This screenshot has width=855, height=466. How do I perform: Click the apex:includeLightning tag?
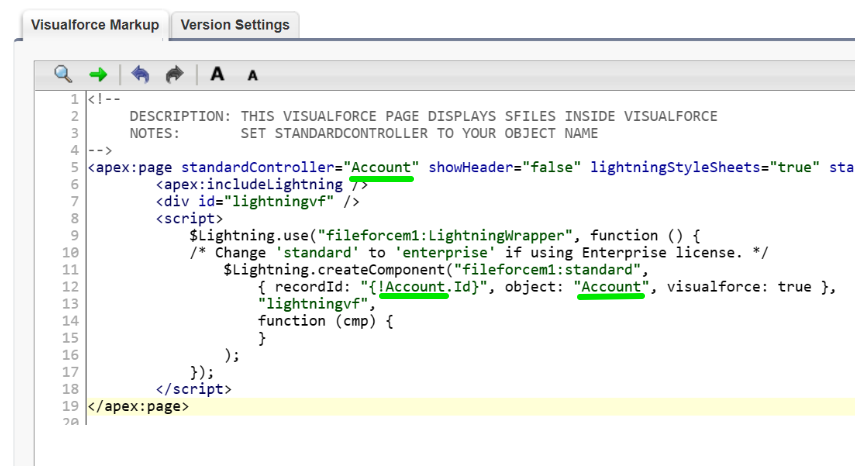[262, 184]
